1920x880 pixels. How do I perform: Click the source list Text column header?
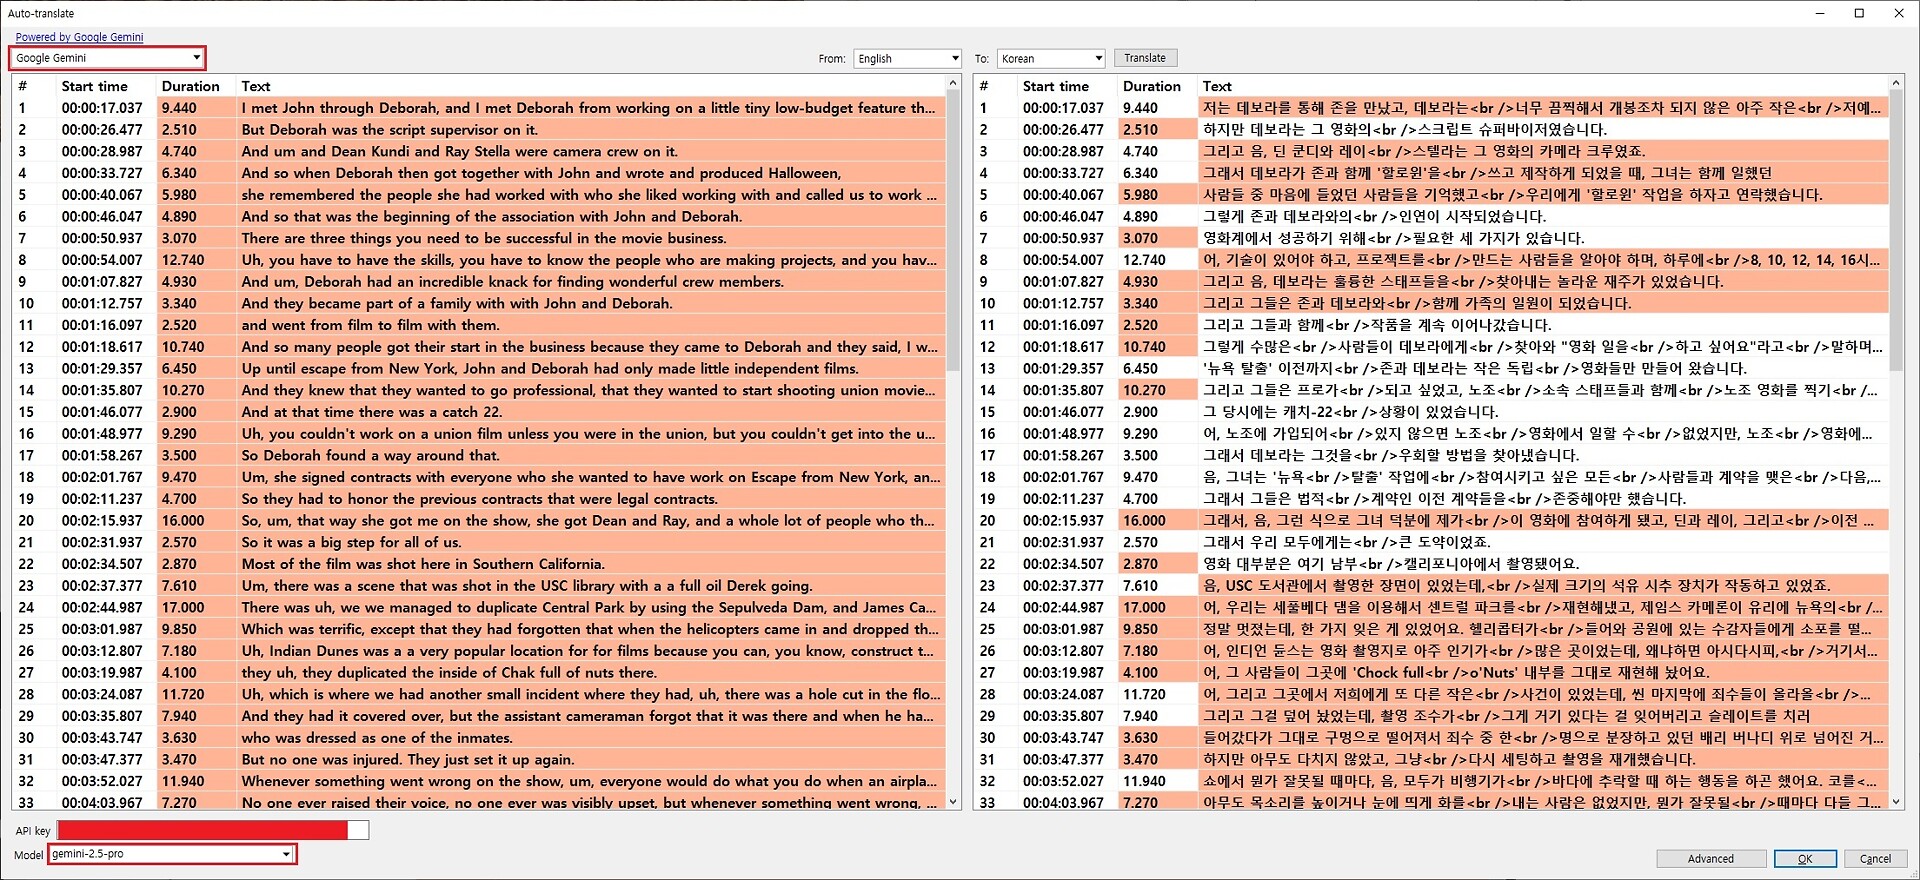256,86
